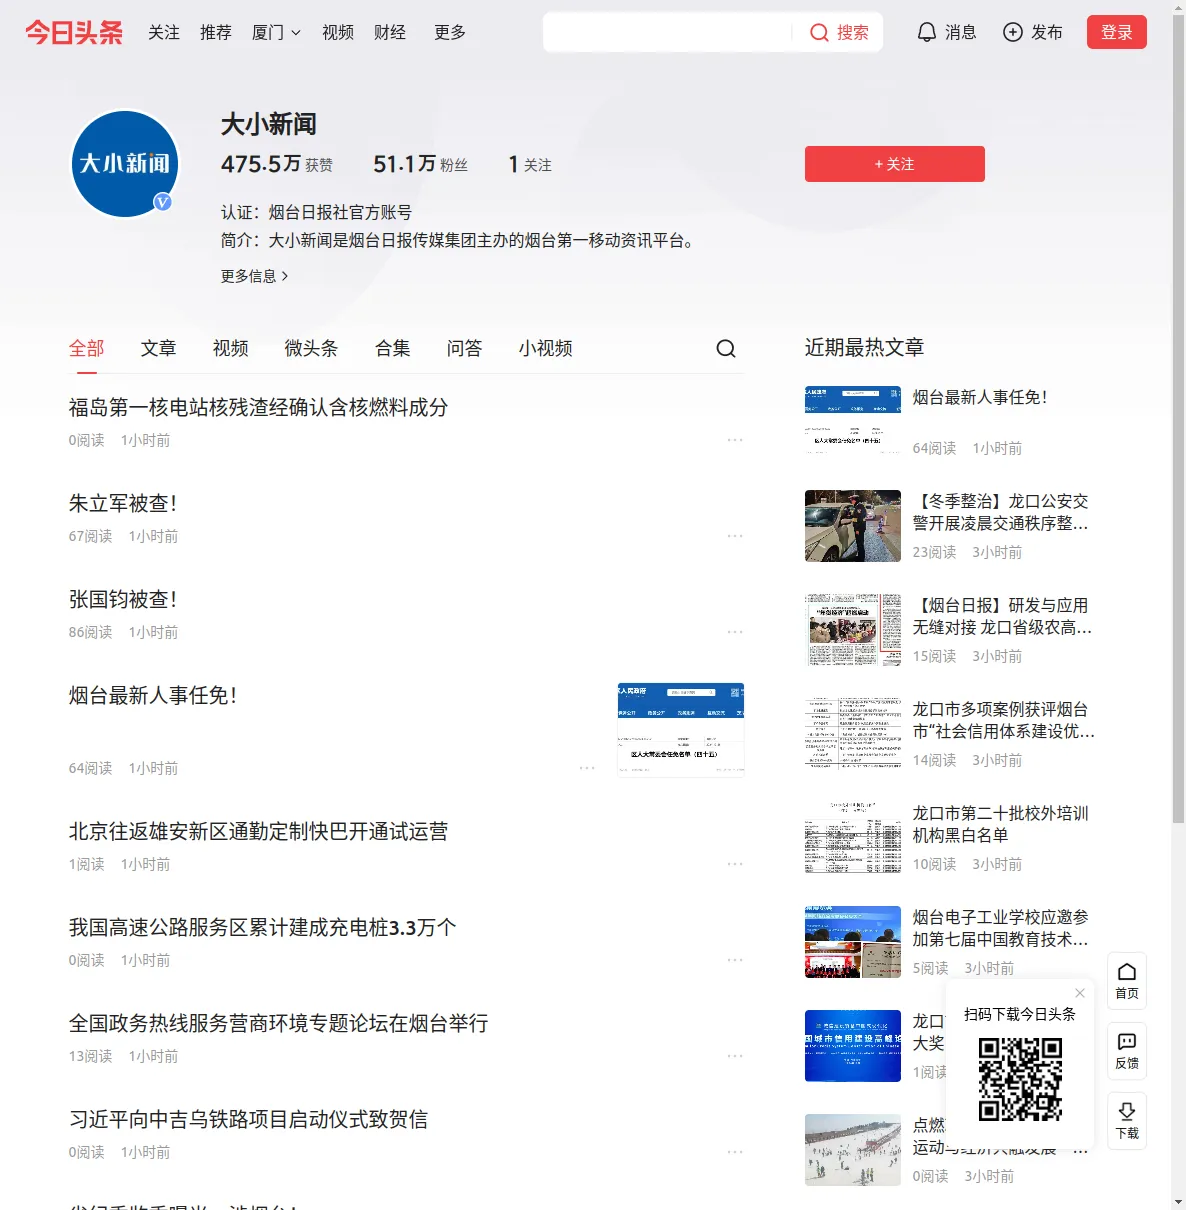The width and height of the screenshot is (1186, 1210).
Task: Open more options for 北京往返雄安新区 article
Action: pyautogui.click(x=735, y=864)
